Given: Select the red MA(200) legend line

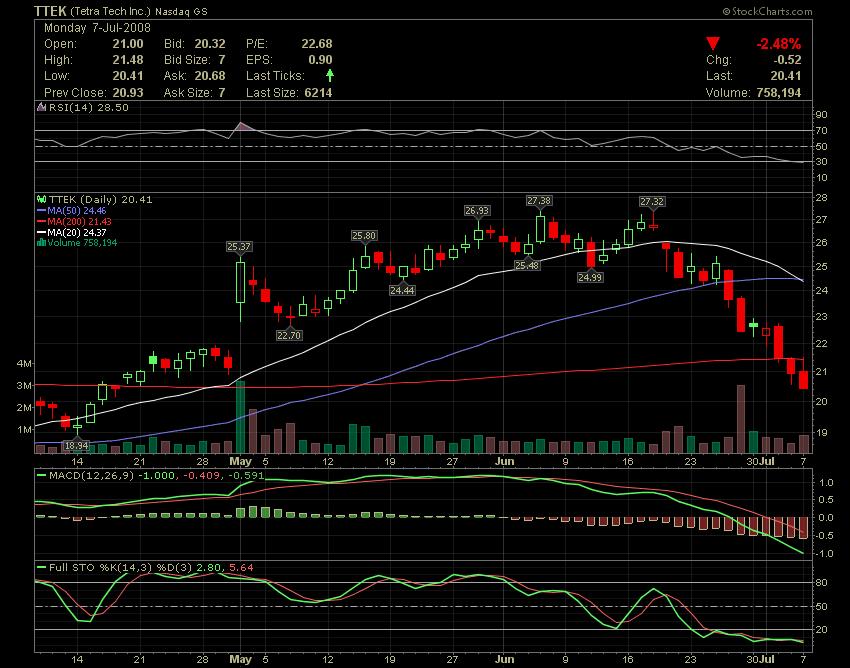Looking at the screenshot, I should [41, 222].
